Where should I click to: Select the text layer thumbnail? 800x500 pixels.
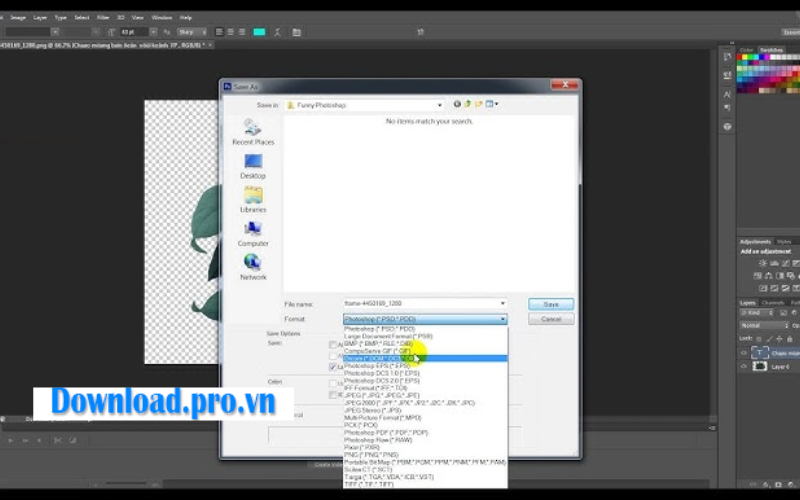click(x=760, y=353)
